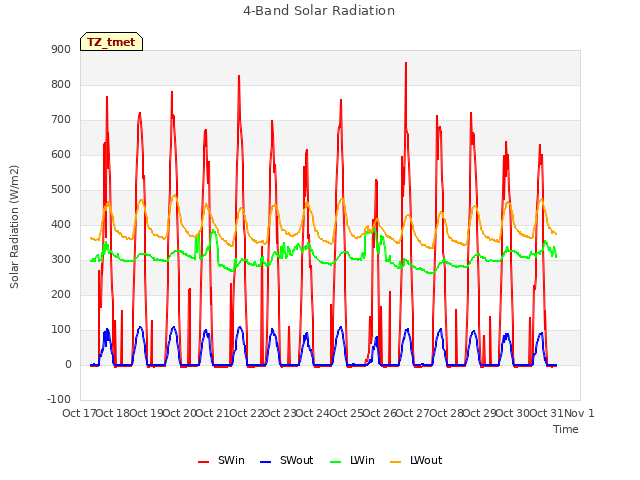
Task: Click the orange LWout legend color marker
Action: (x=396, y=462)
